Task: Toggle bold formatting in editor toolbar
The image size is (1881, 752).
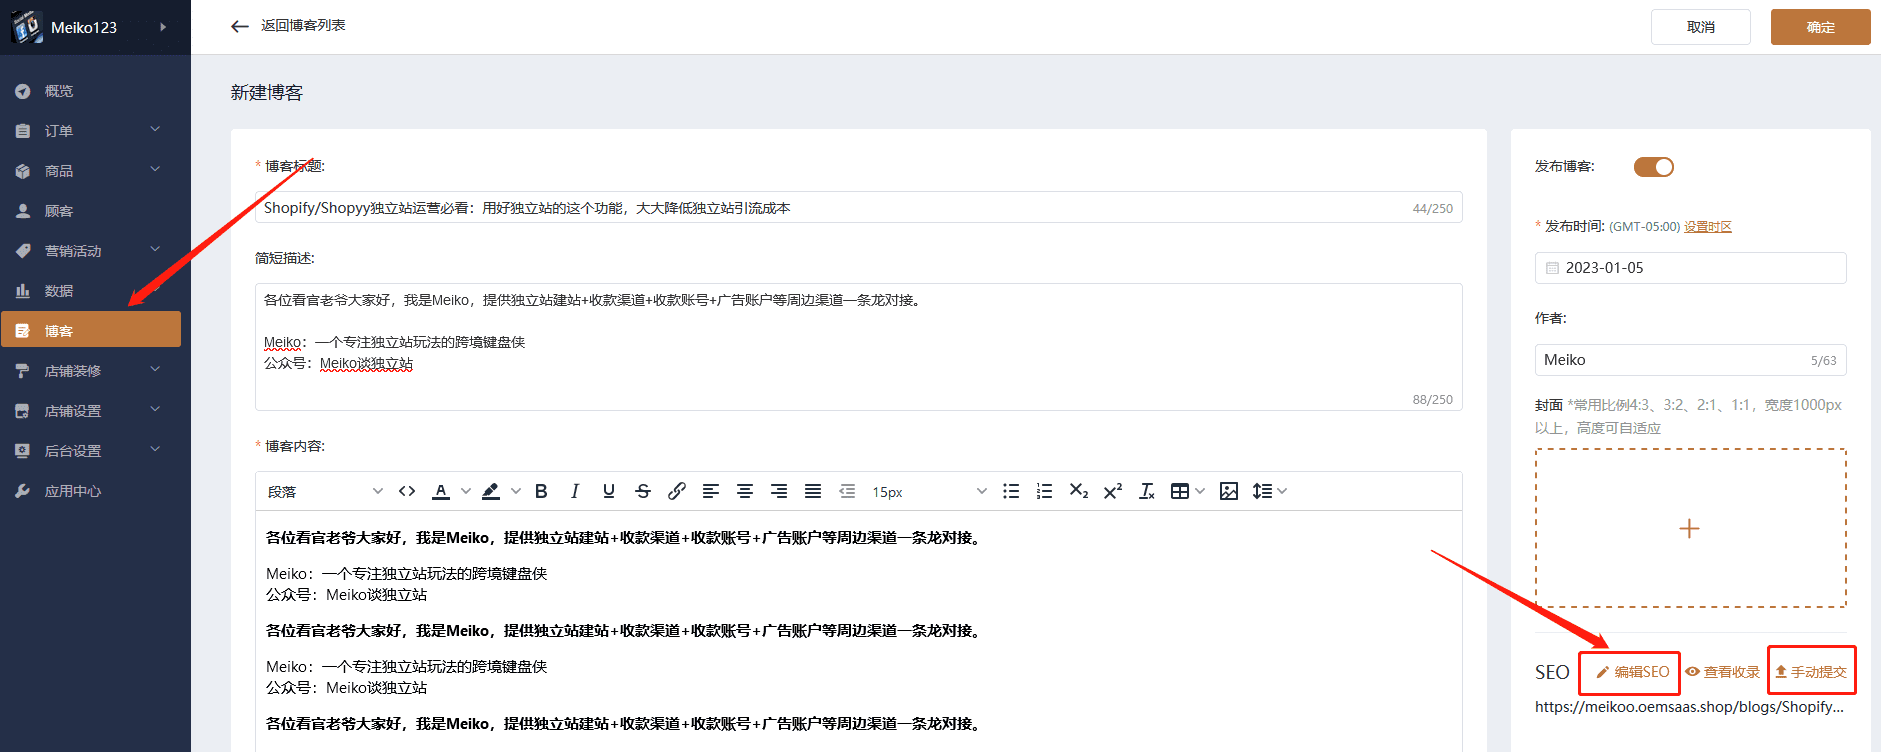Action: [541, 491]
